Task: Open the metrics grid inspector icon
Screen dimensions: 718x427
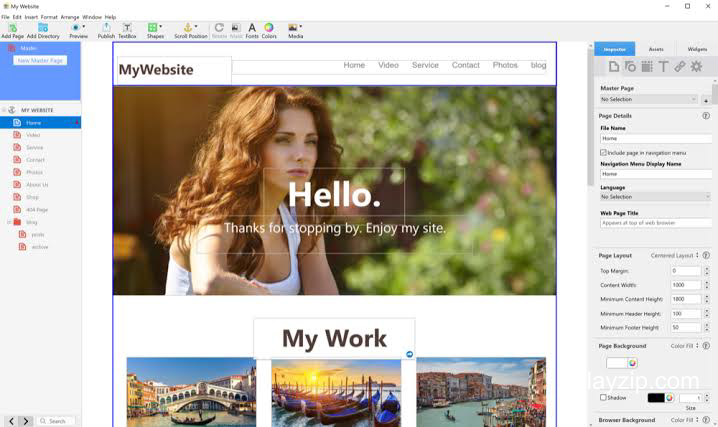Action: (647, 67)
